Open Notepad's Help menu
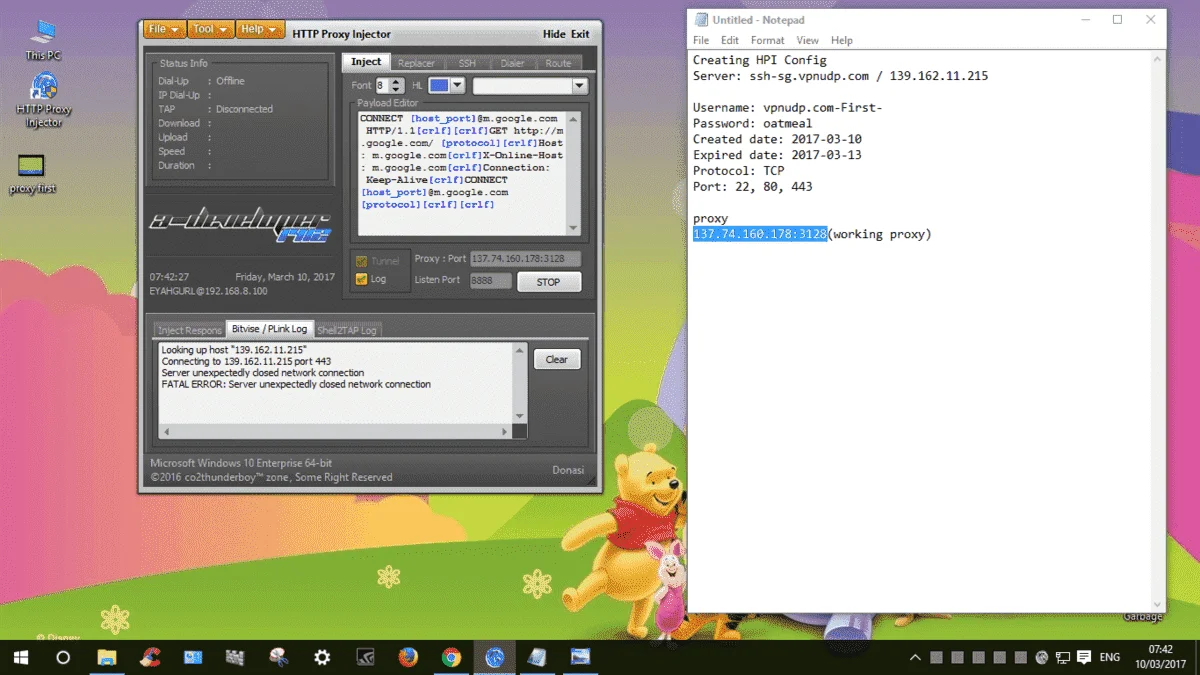This screenshot has width=1200, height=675. click(x=842, y=40)
